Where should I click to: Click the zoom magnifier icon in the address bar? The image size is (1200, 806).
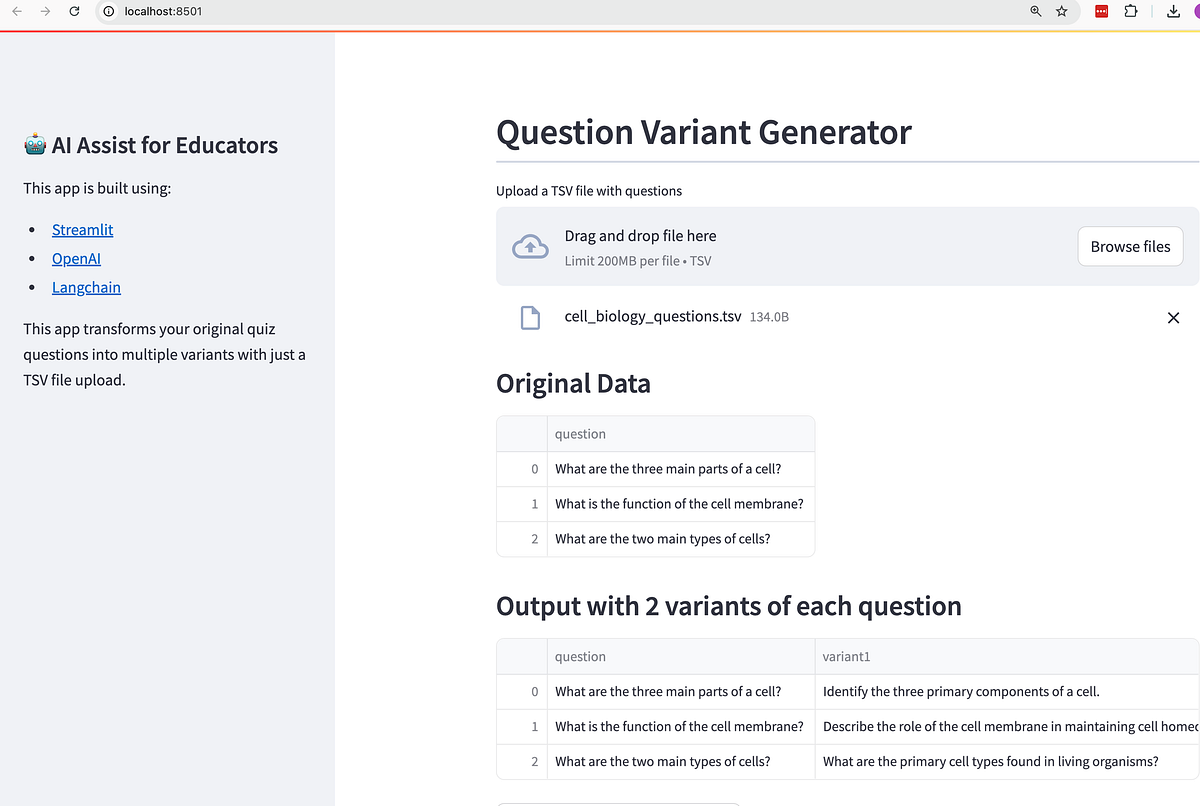pos(1035,12)
